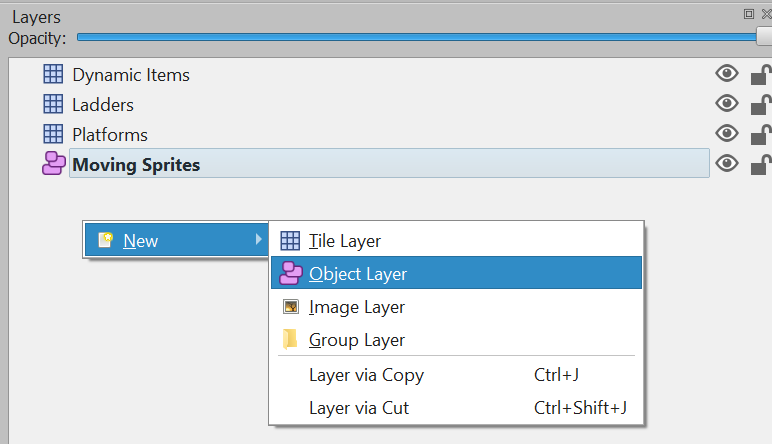Select Layer via Copy
Screen dimensions: 772x444
coord(456,375)
